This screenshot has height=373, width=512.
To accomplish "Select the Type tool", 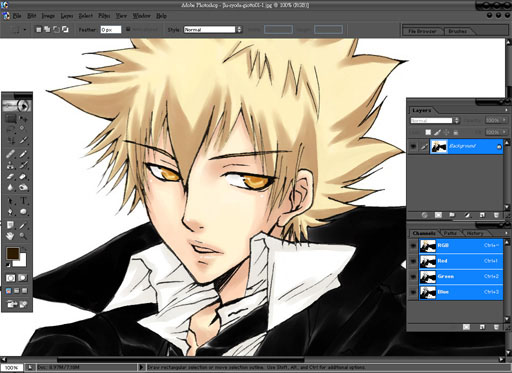I will [x=23, y=201].
